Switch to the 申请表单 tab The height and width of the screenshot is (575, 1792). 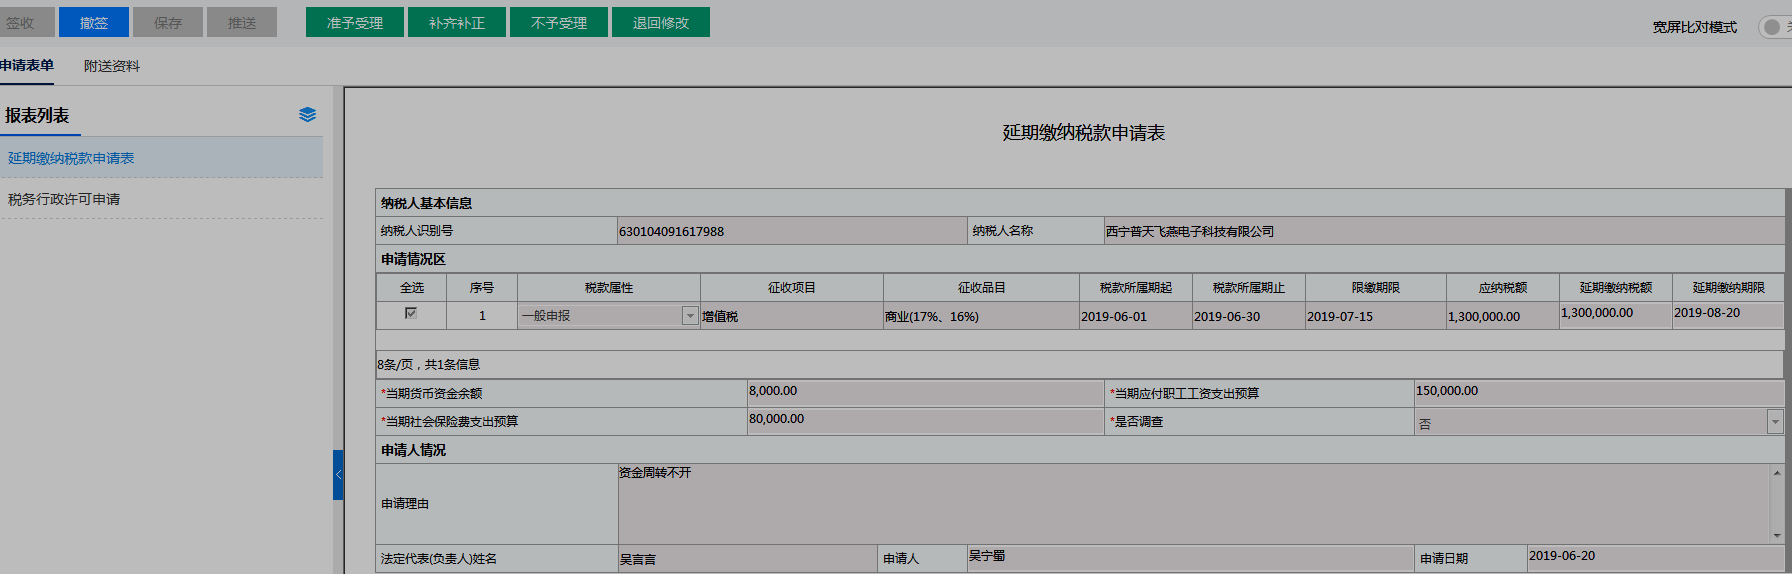tap(27, 65)
